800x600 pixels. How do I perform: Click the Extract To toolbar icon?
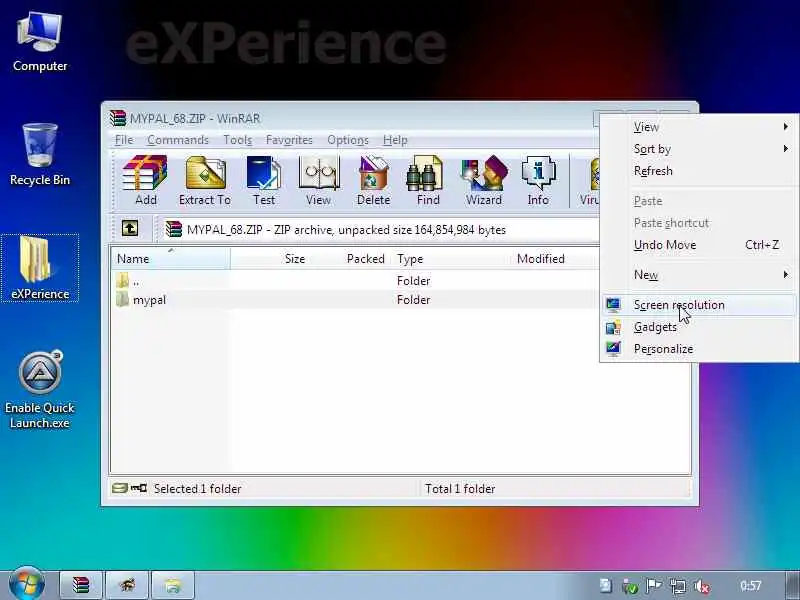tap(205, 181)
